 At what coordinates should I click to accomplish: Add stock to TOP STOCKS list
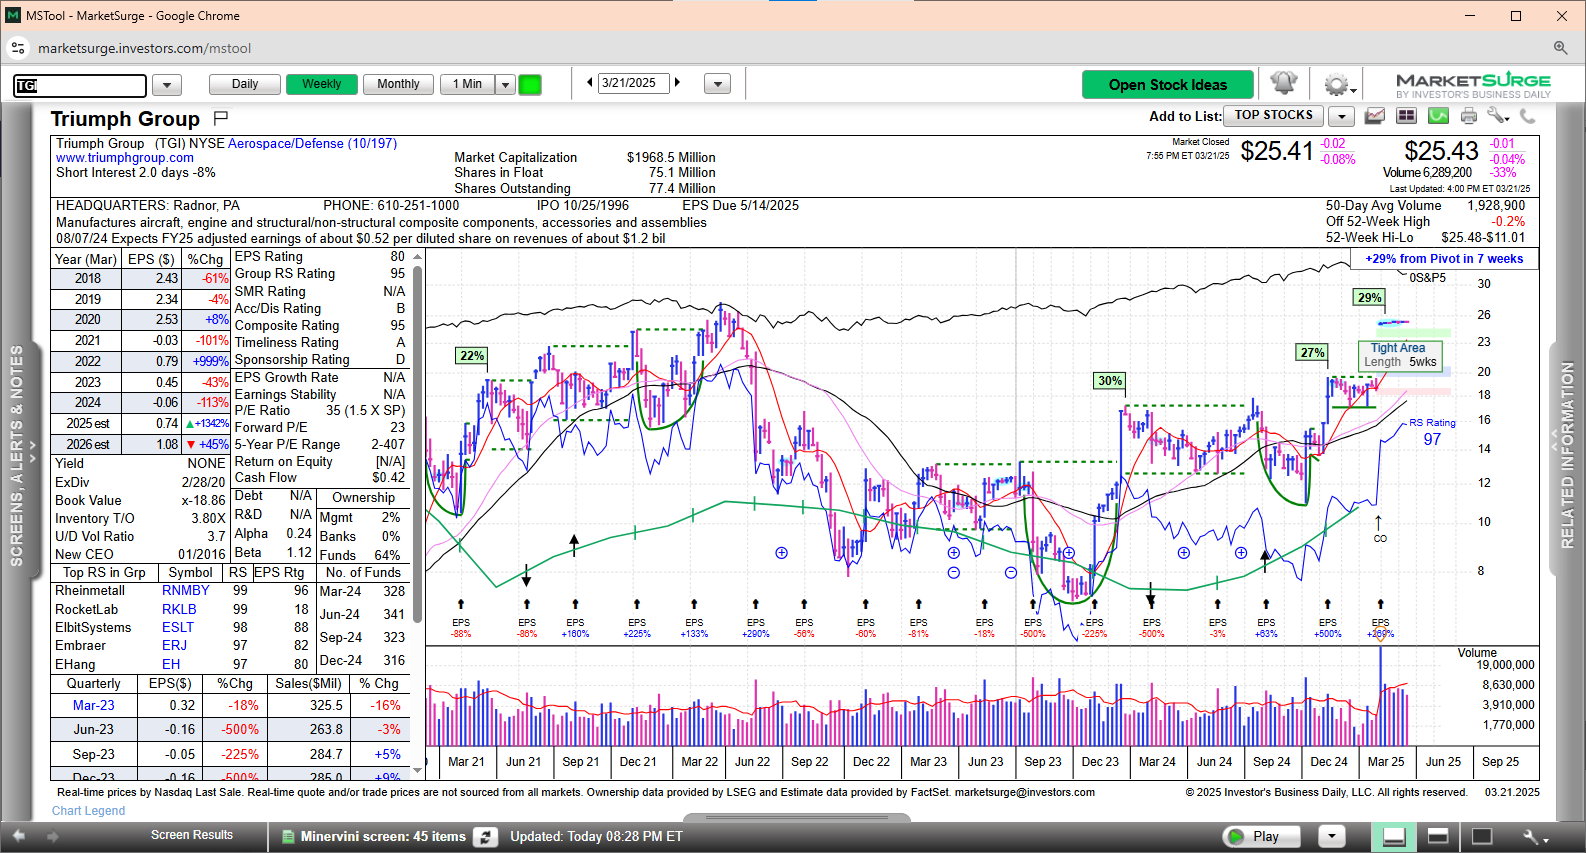(1273, 116)
